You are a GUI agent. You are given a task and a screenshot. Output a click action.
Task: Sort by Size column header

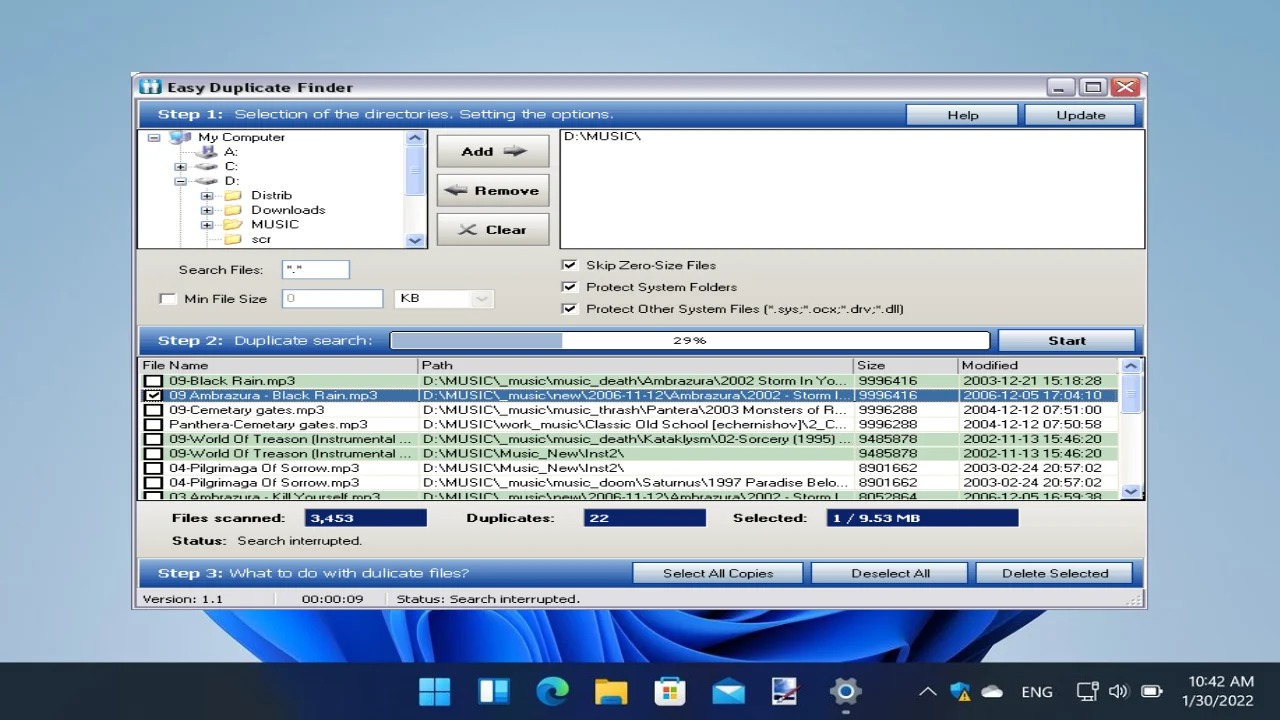[x=906, y=365]
